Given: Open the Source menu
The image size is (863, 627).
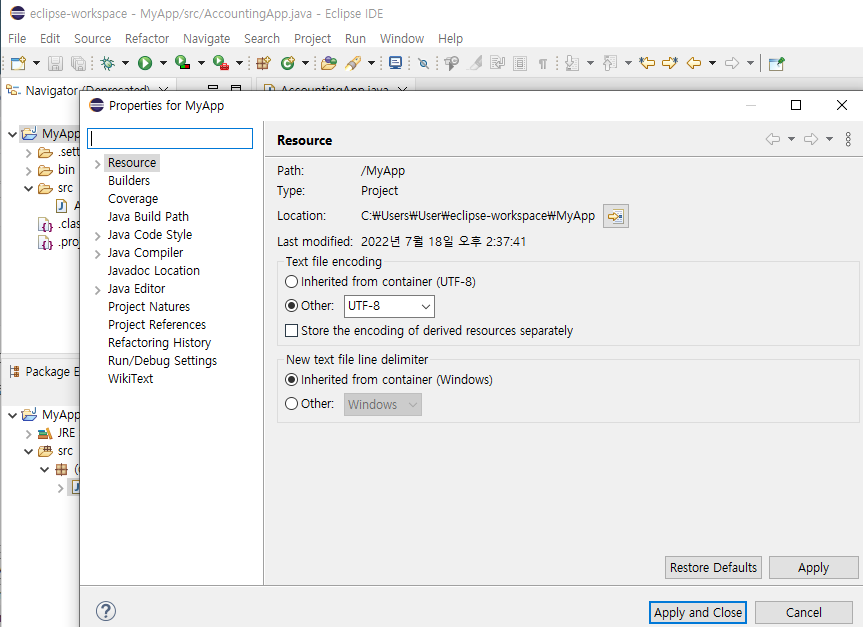Looking at the screenshot, I should click(x=92, y=39).
